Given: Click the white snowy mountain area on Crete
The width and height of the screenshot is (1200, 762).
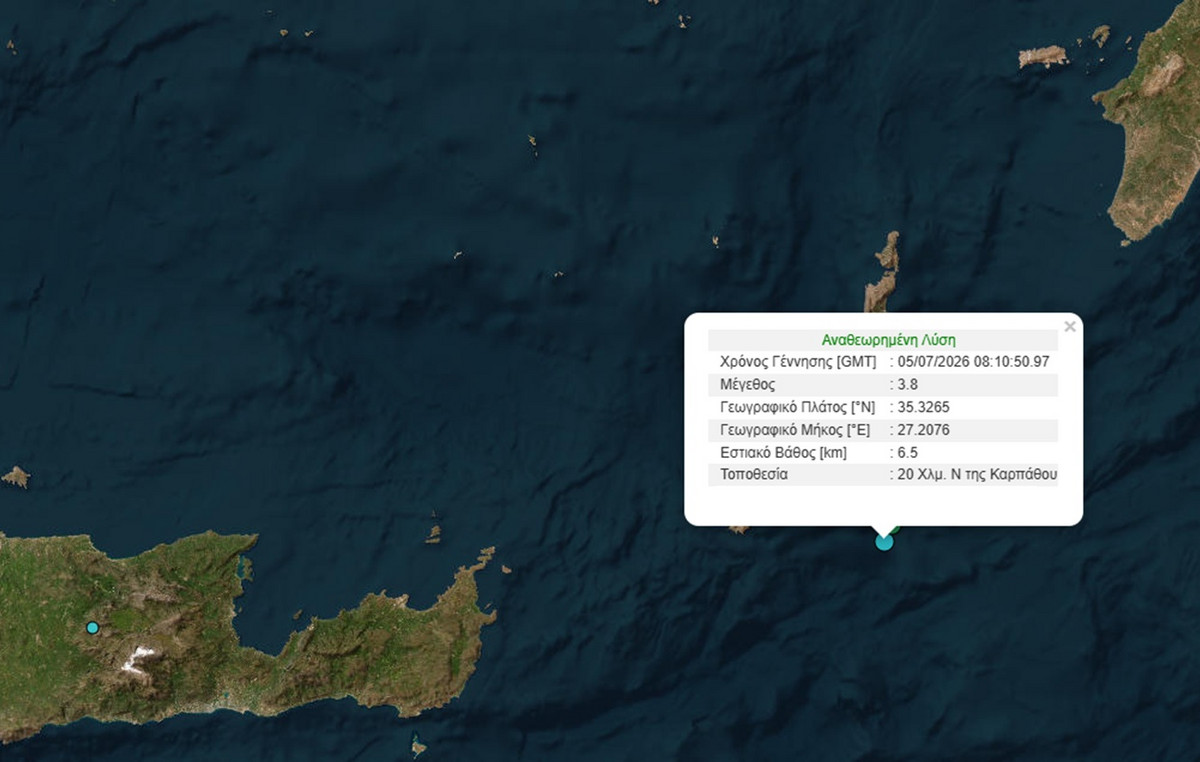Looking at the screenshot, I should 139,658.
